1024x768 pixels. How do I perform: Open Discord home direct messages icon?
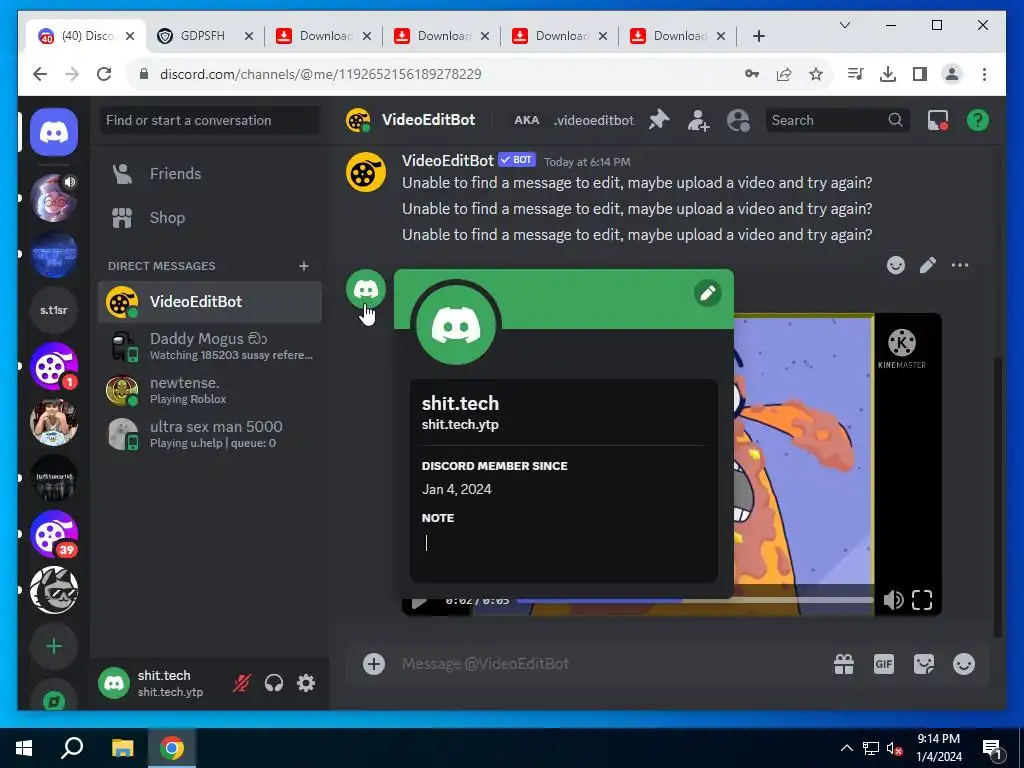(54, 133)
